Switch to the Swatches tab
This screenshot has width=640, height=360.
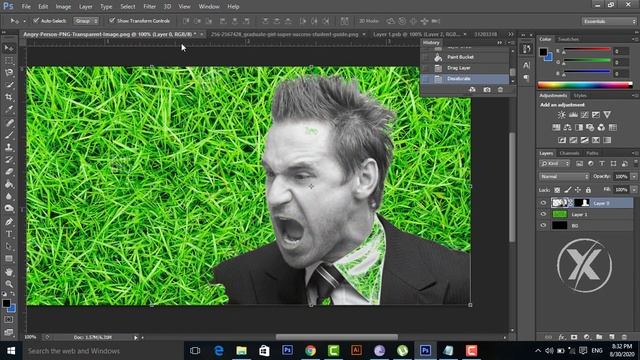click(568, 39)
